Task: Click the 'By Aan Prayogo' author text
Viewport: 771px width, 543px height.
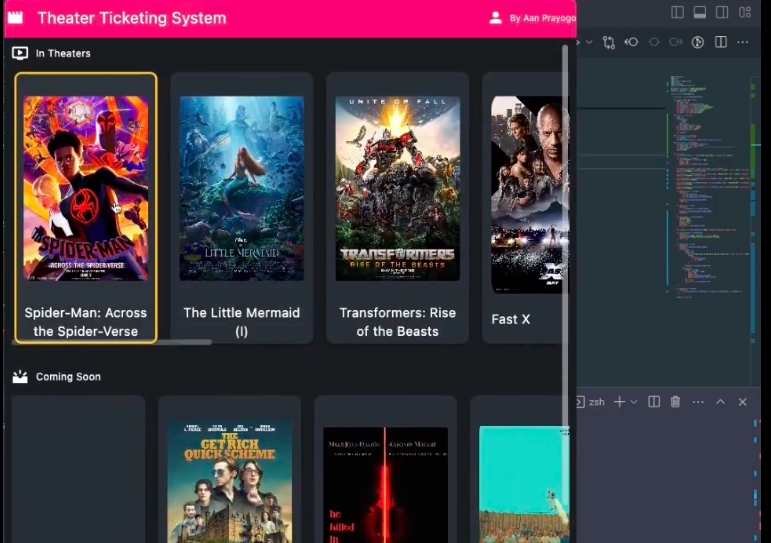Action: 542,18
